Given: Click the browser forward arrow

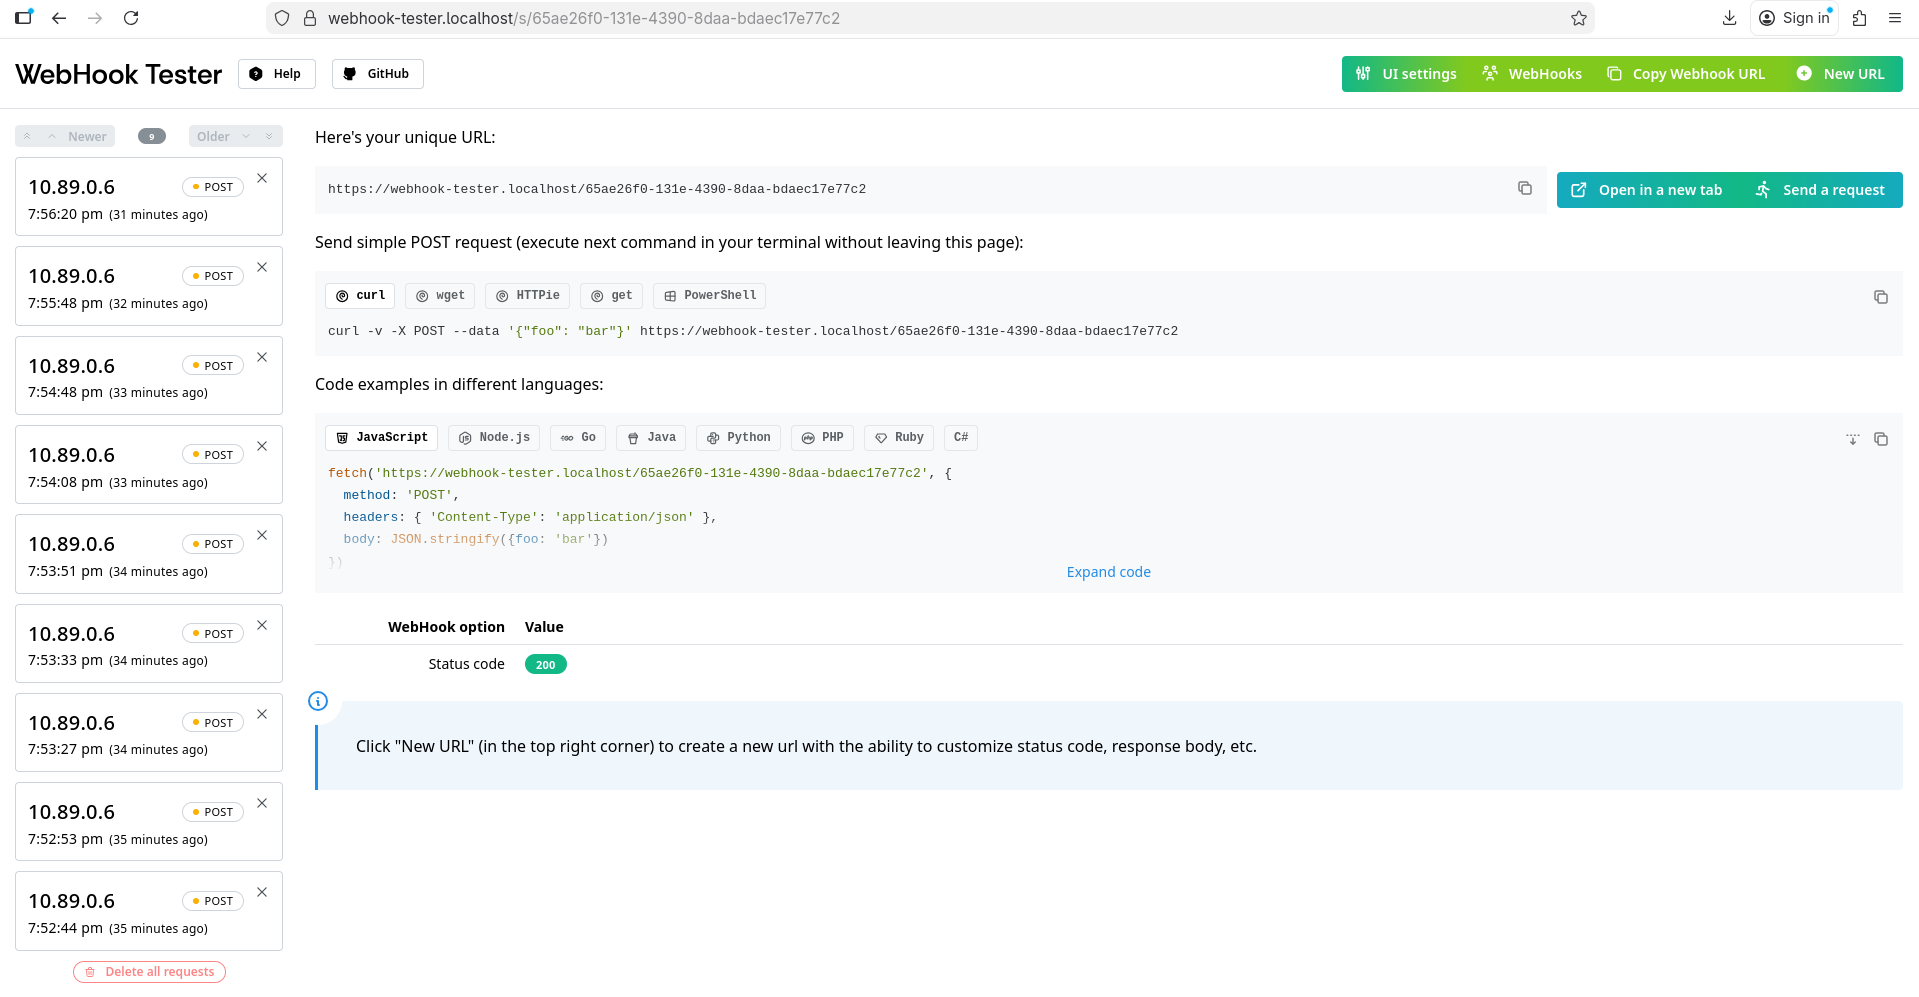Looking at the screenshot, I should tap(95, 18).
